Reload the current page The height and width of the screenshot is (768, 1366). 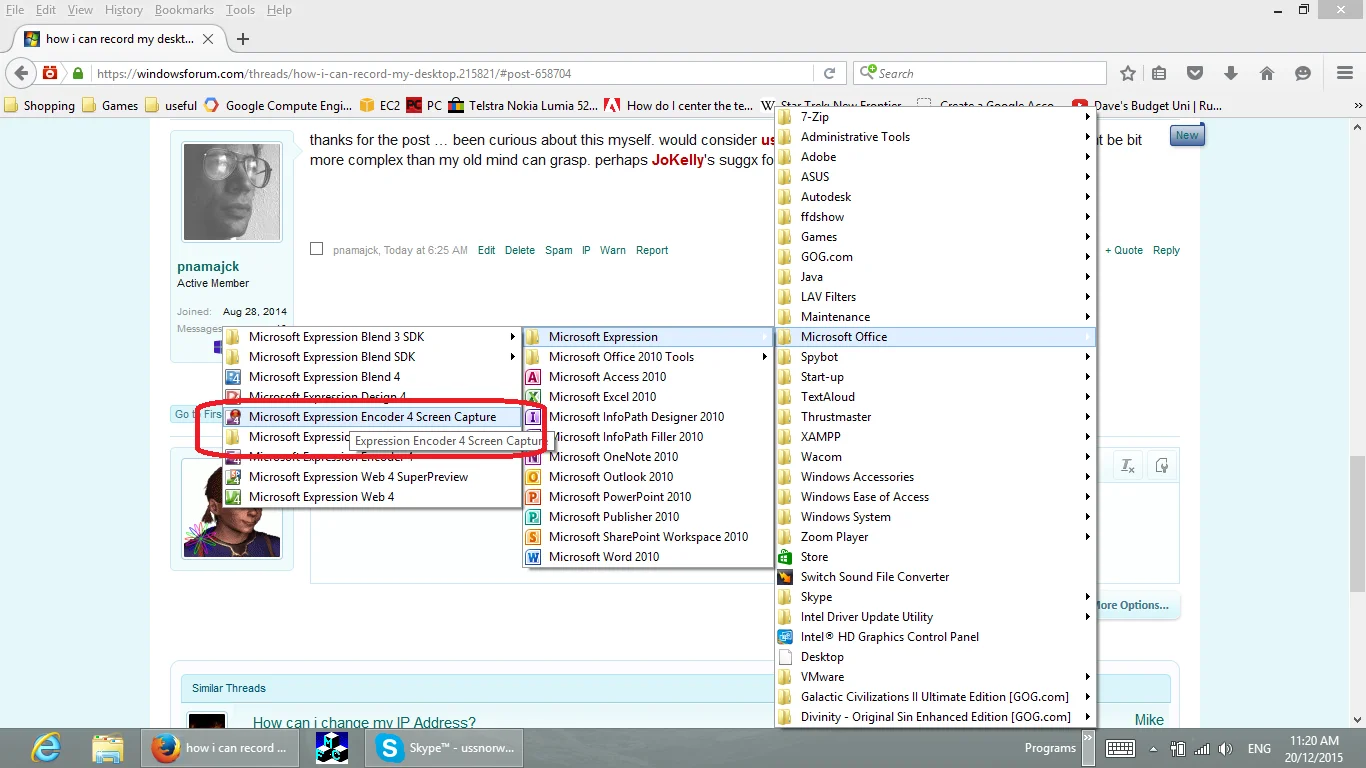click(x=829, y=73)
